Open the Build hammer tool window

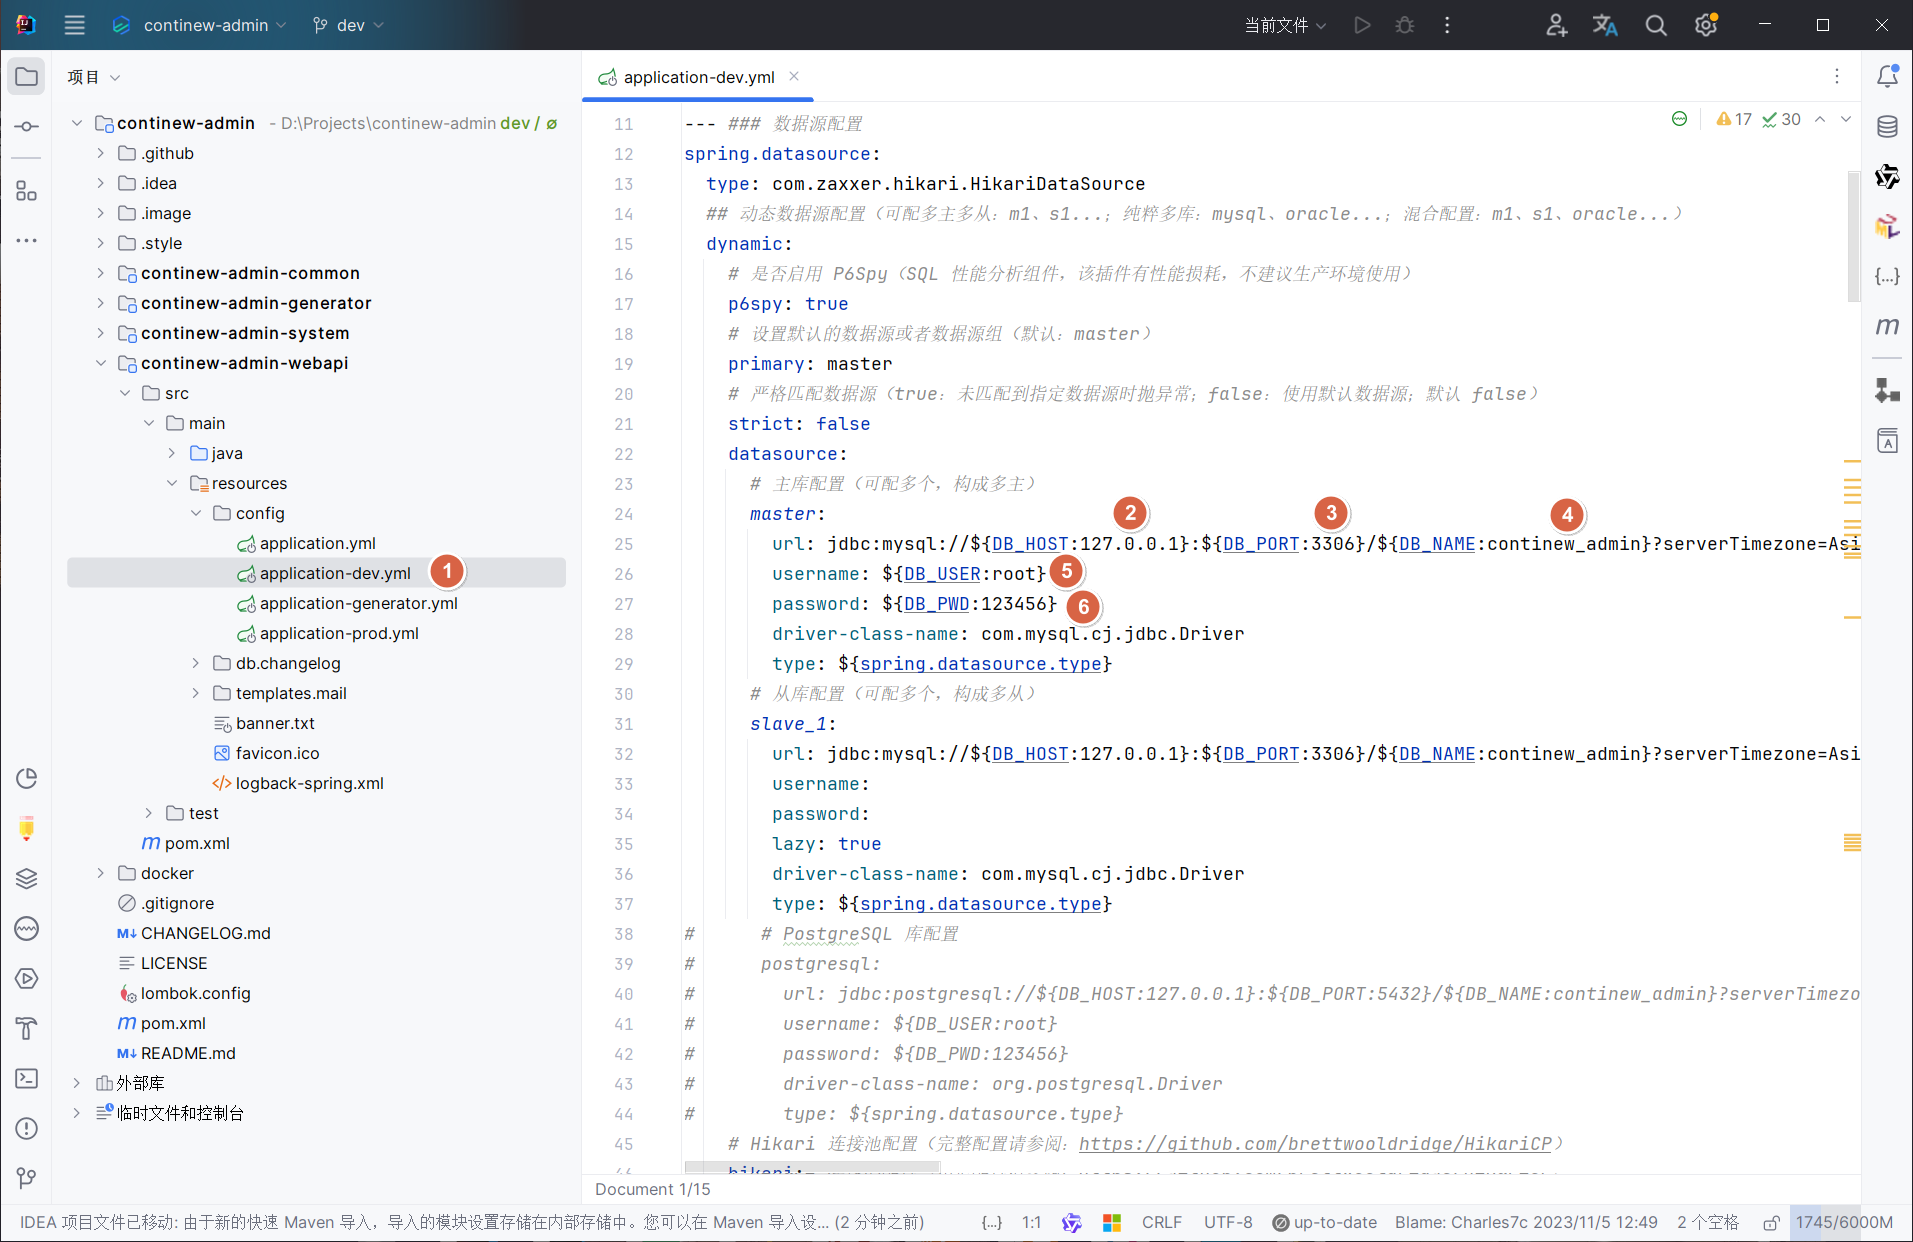pyautogui.click(x=27, y=1029)
